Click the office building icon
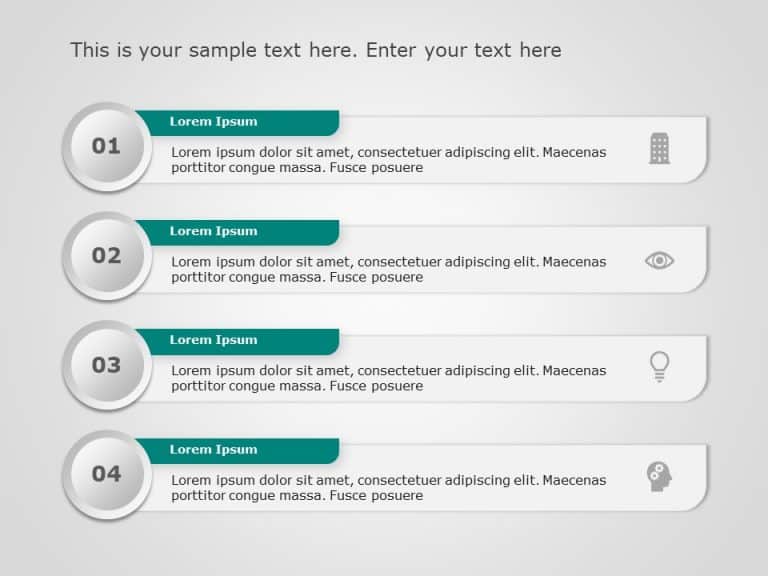The image size is (768, 576). click(659, 148)
